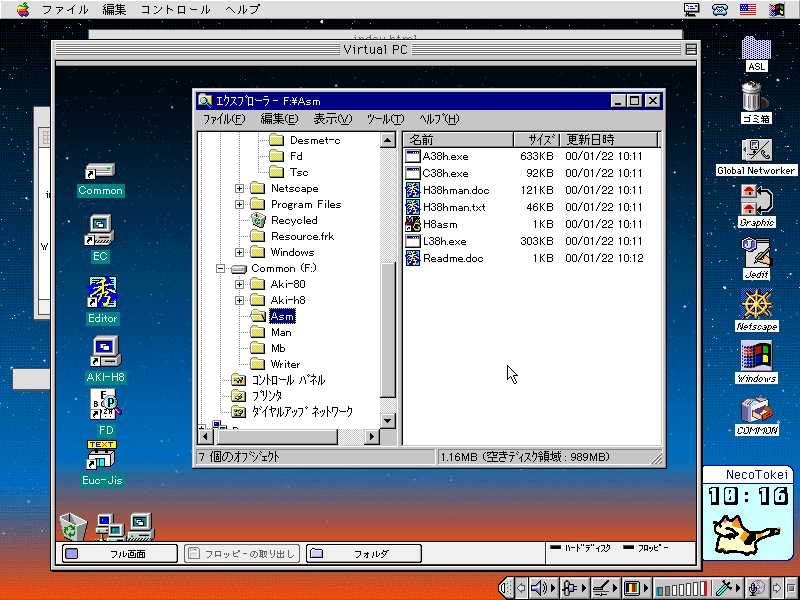800x600 pixels.
Task: Select Readme.doc file
Action: [x=444, y=258]
